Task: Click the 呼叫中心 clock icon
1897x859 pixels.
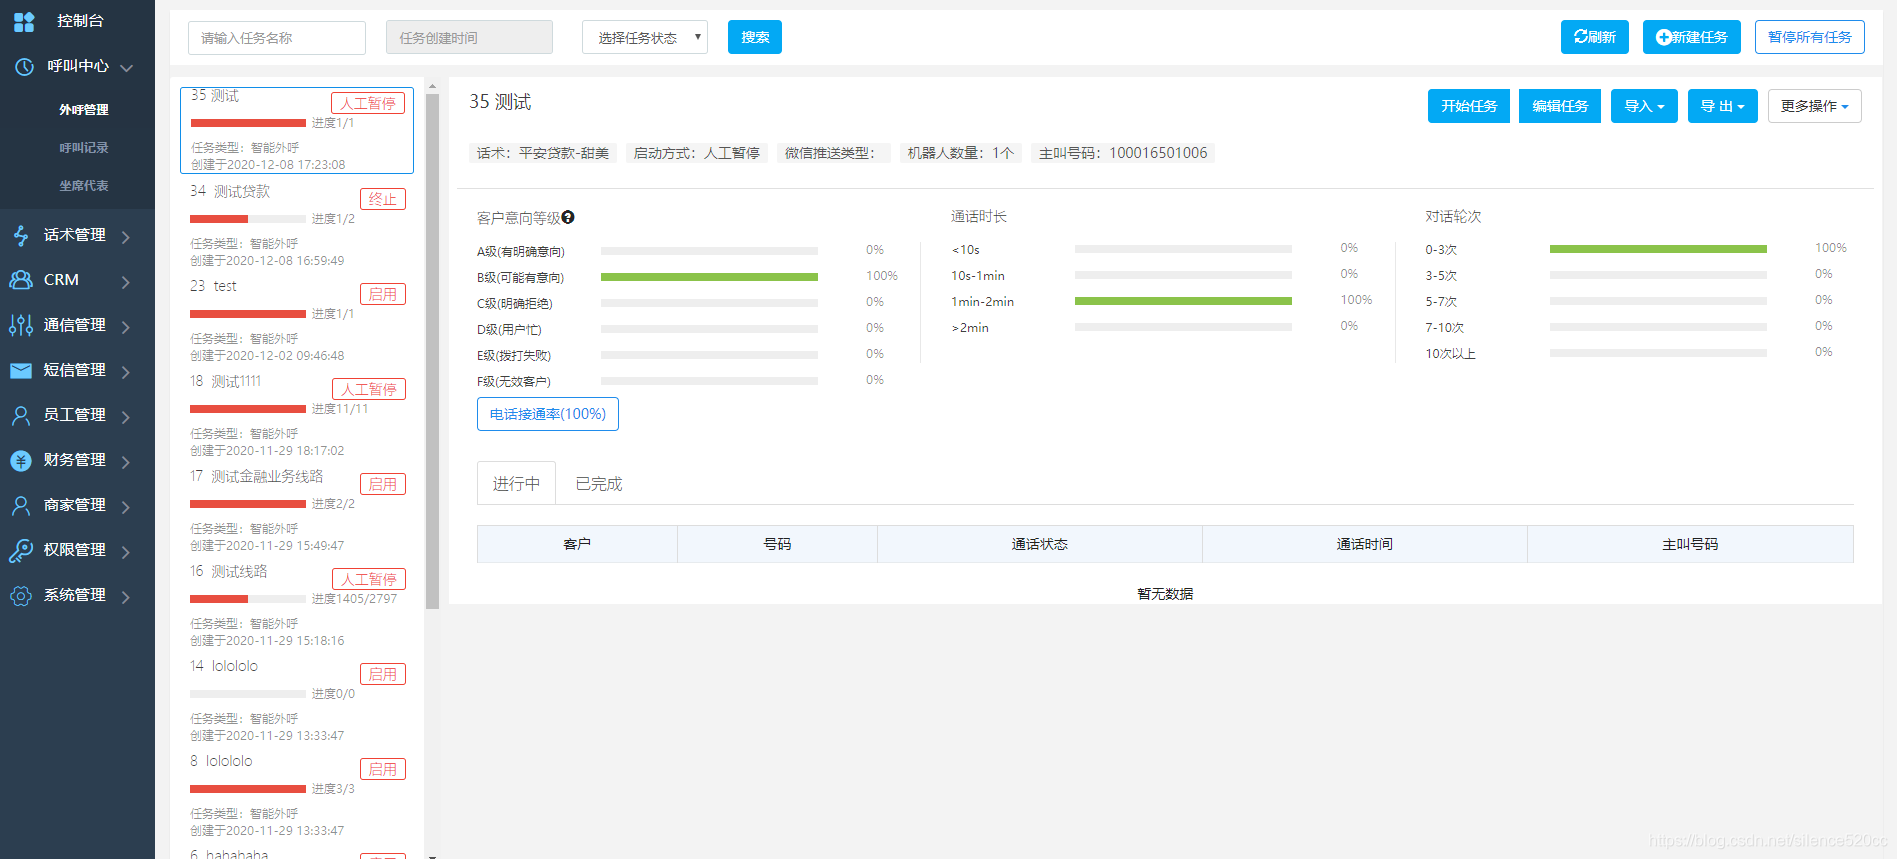Action: tap(25, 66)
